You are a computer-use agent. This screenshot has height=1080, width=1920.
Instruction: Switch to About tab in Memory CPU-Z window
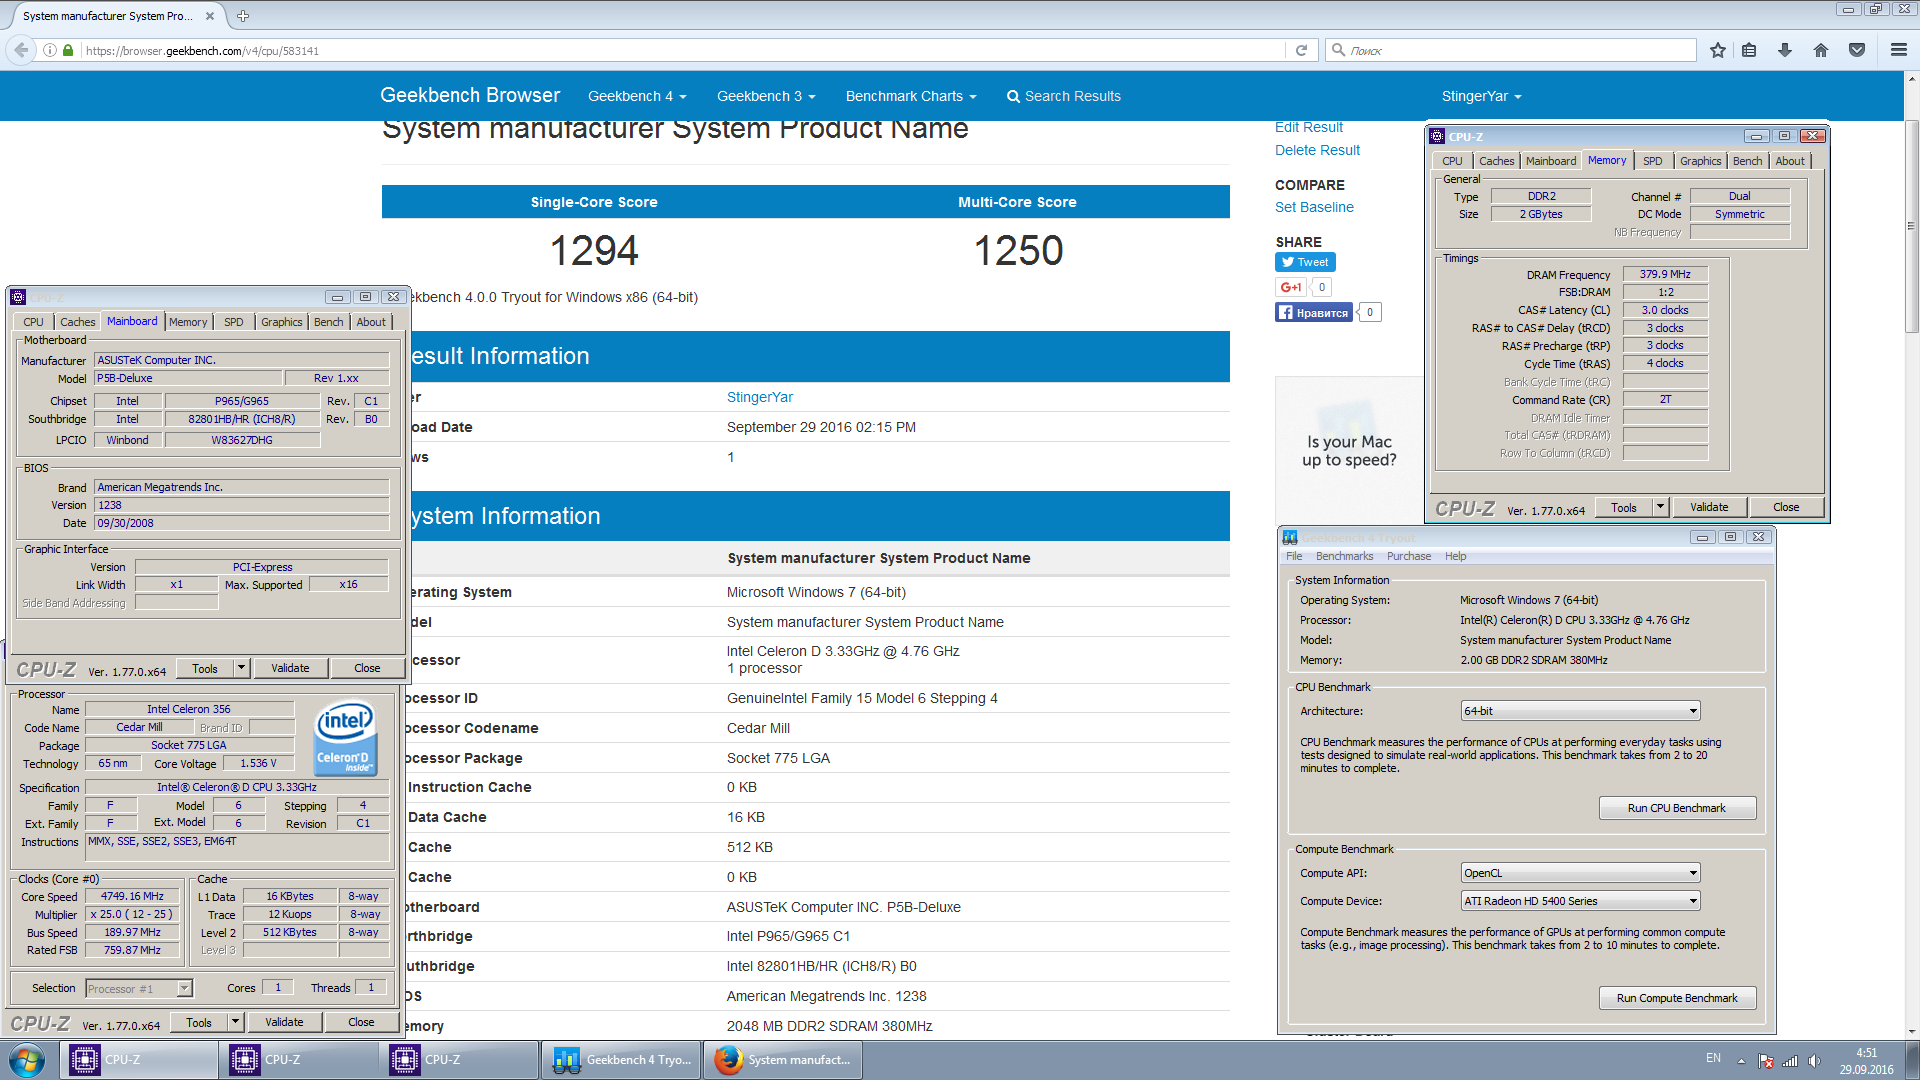tap(1790, 161)
